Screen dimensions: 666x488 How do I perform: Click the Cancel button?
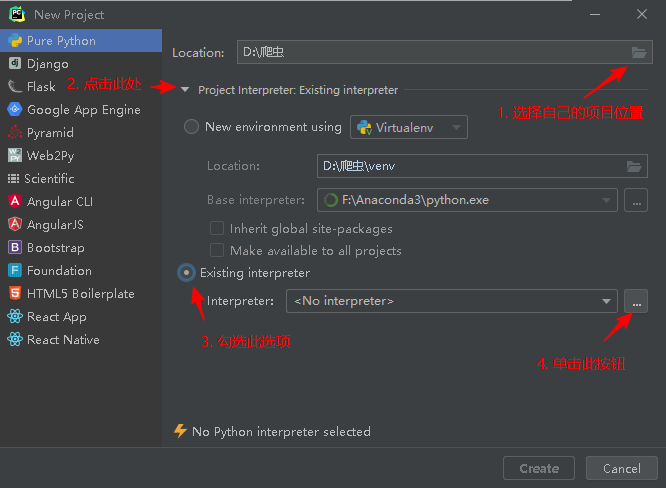[621, 468]
